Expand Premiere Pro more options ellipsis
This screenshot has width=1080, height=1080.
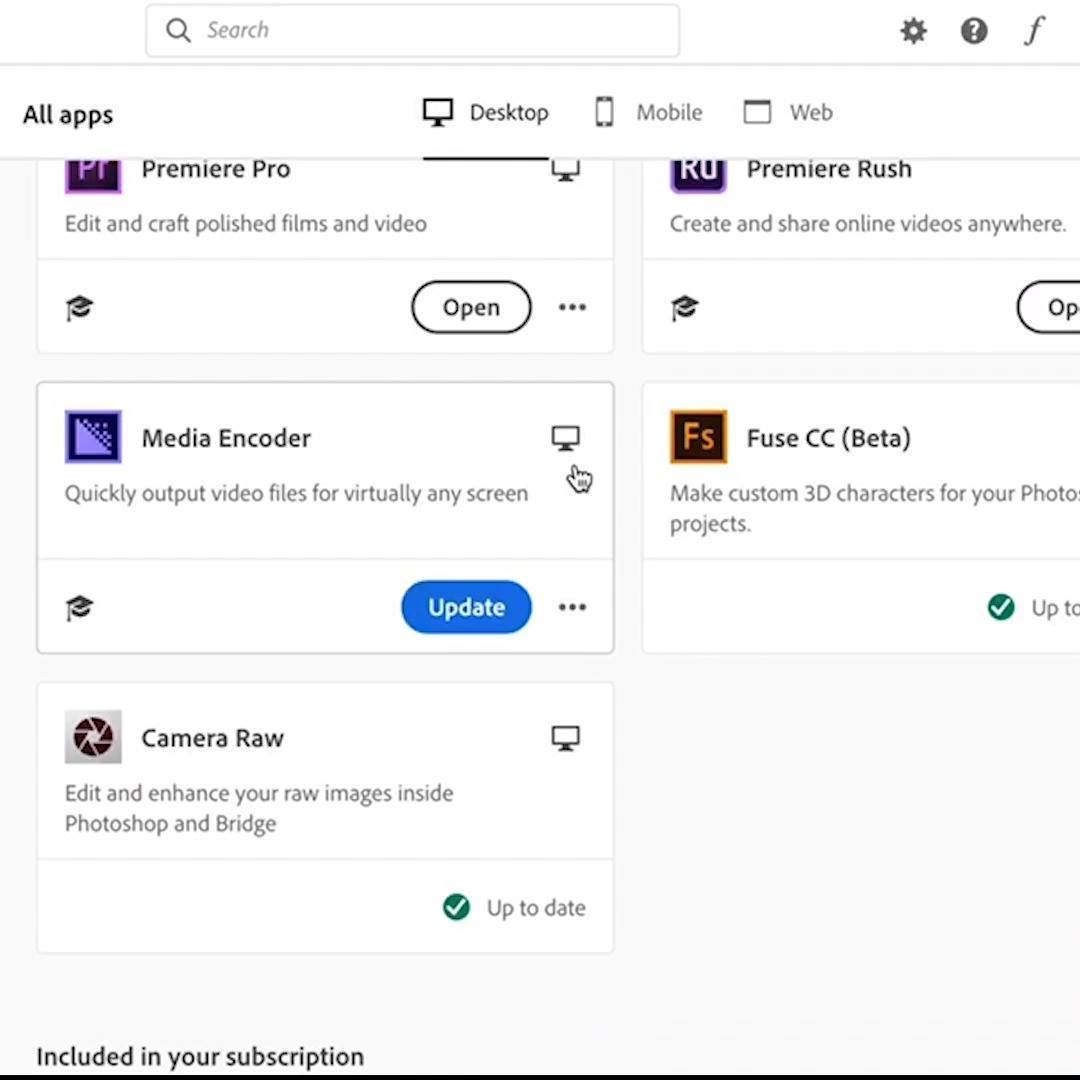click(572, 307)
